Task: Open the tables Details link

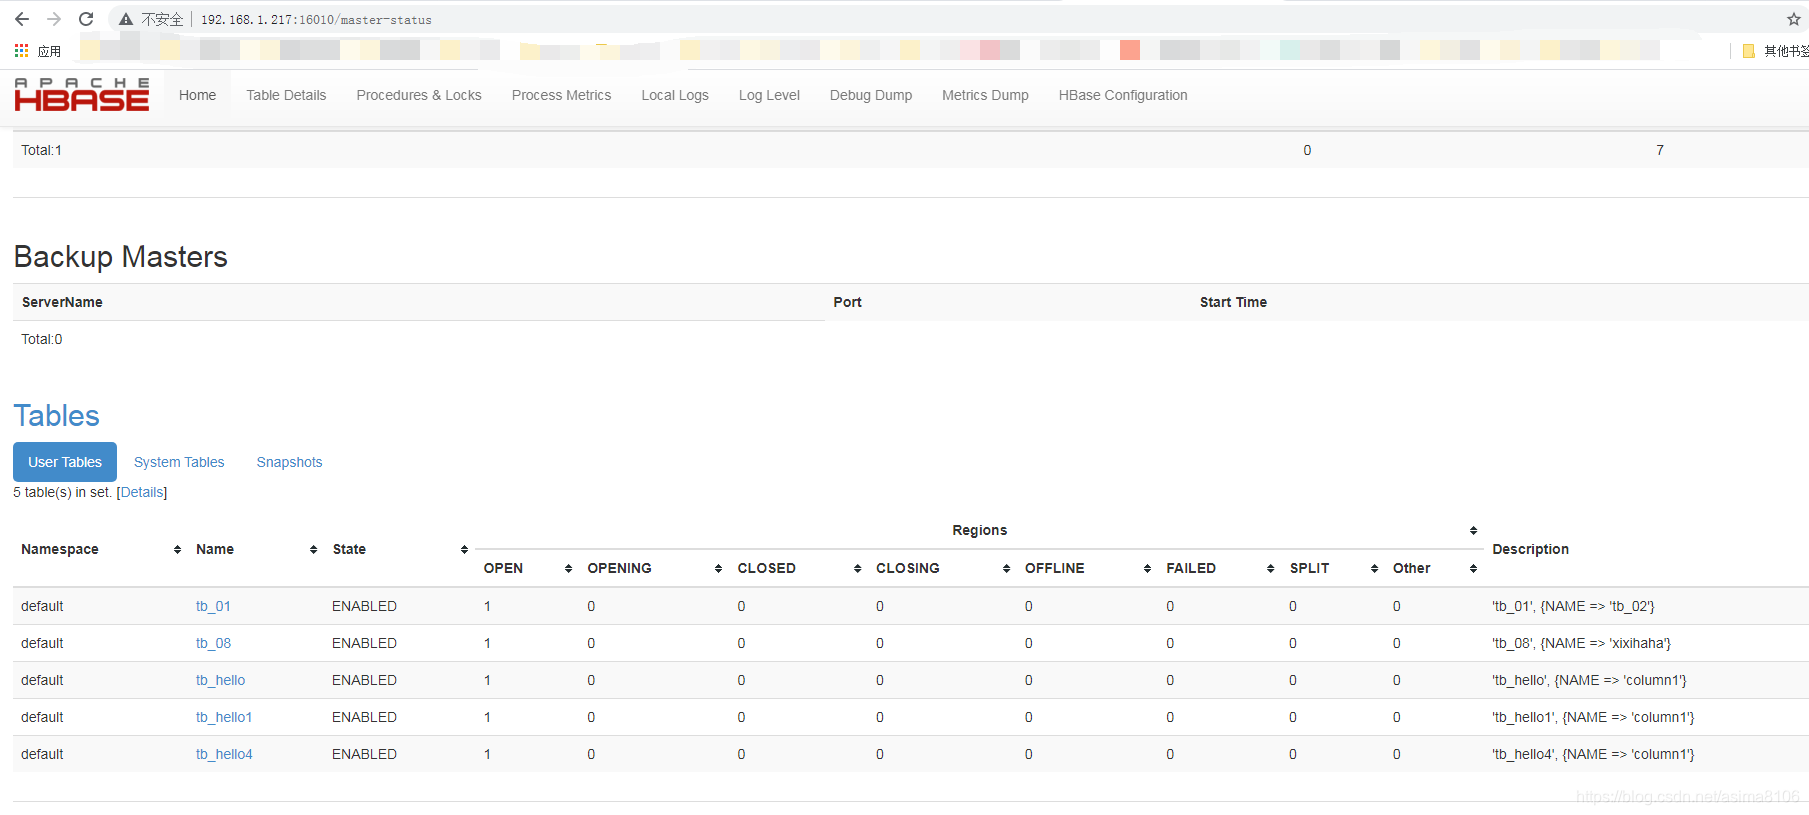Action: [x=142, y=492]
